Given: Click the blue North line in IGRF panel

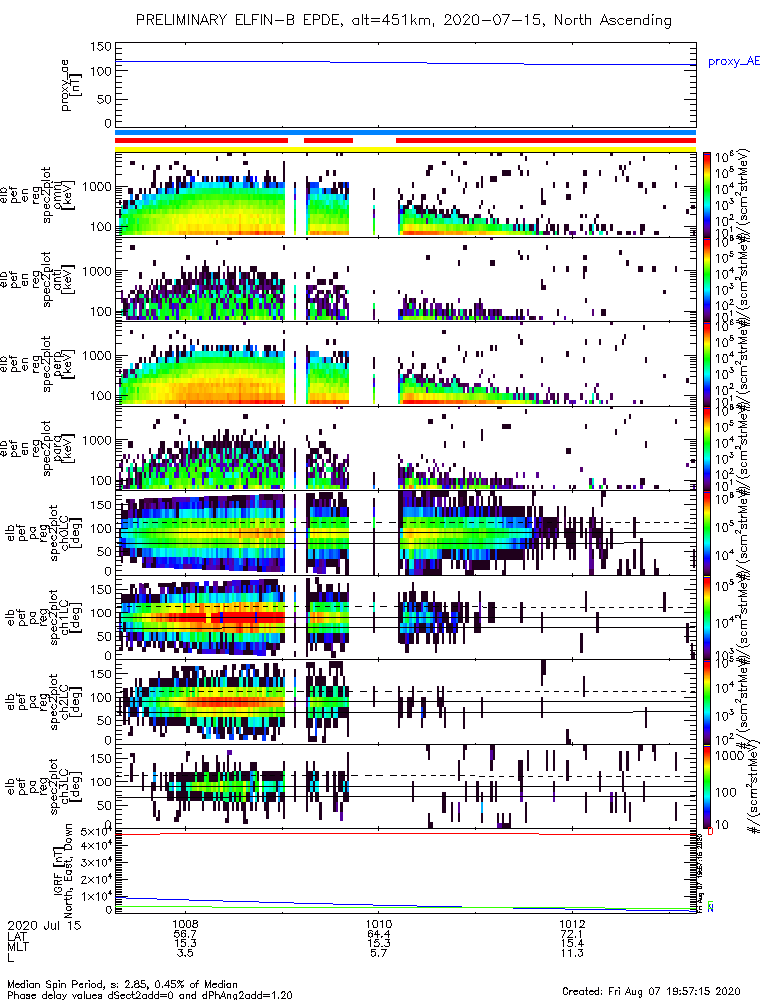Looking at the screenshot, I should 405,904.
